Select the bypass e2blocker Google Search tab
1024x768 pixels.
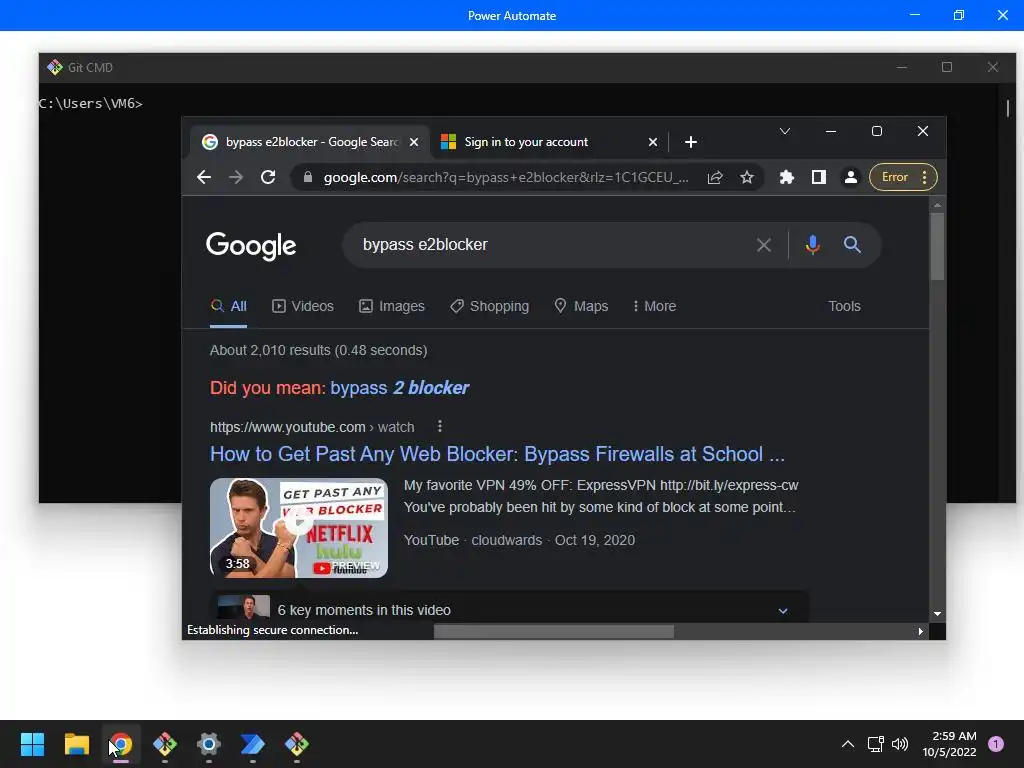click(310, 142)
